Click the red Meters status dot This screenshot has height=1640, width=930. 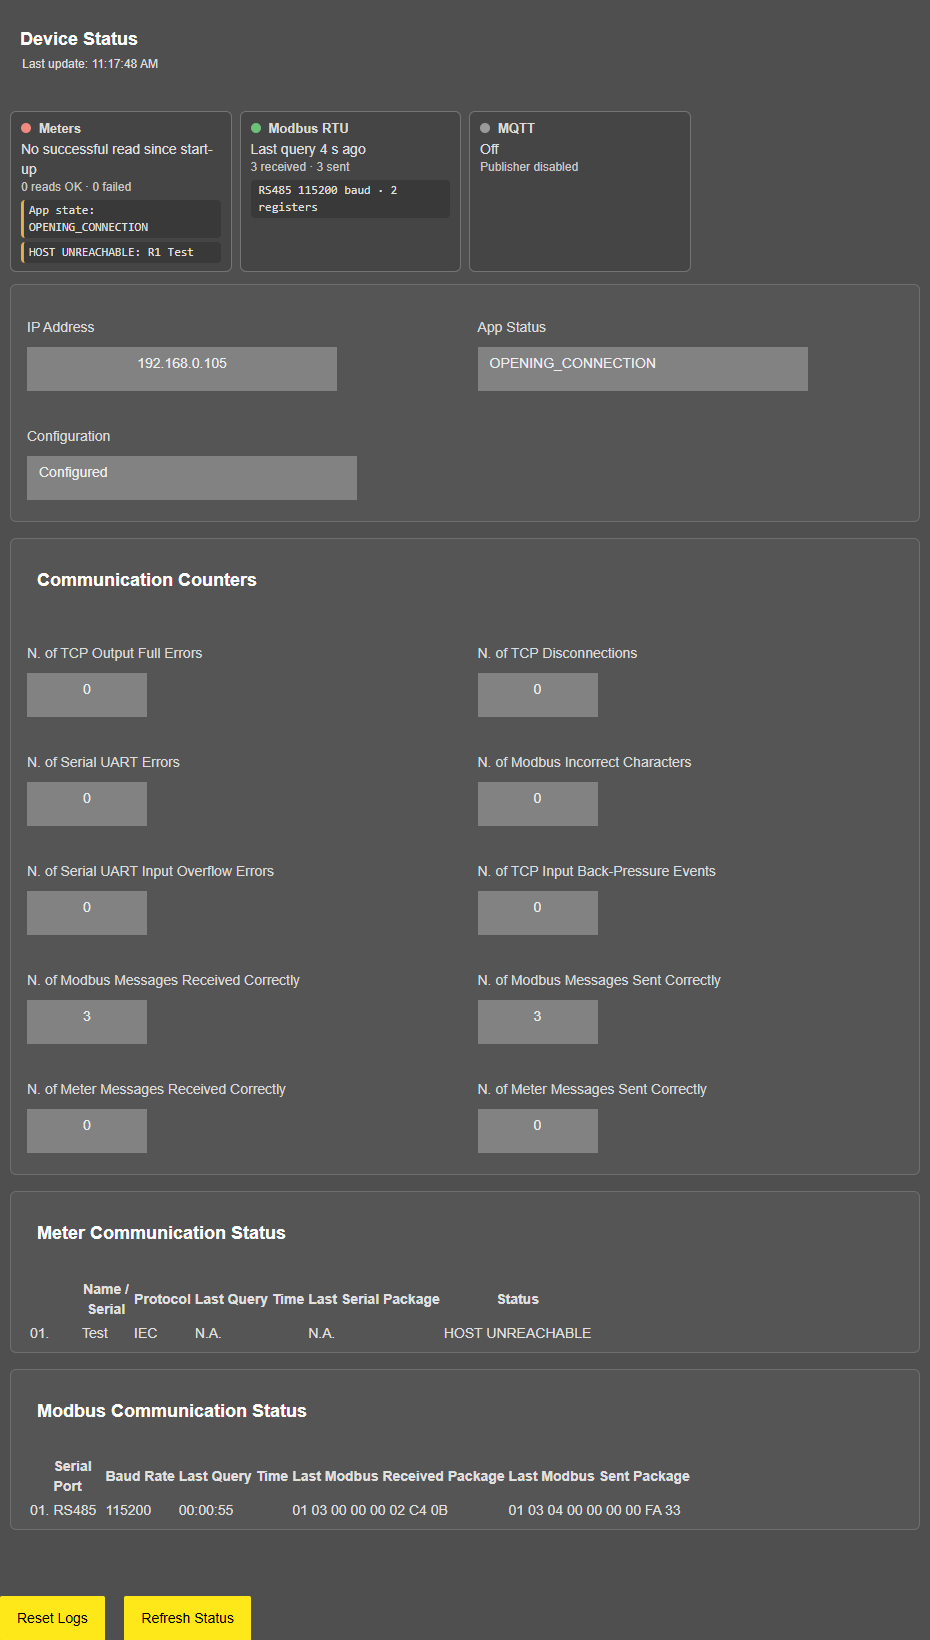tap(26, 128)
